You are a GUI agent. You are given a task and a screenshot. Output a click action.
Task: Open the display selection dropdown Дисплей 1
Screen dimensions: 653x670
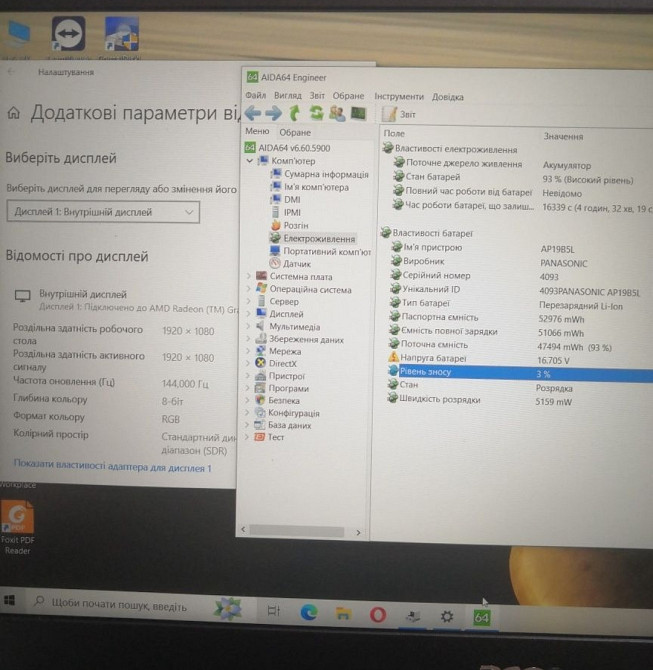[103, 212]
